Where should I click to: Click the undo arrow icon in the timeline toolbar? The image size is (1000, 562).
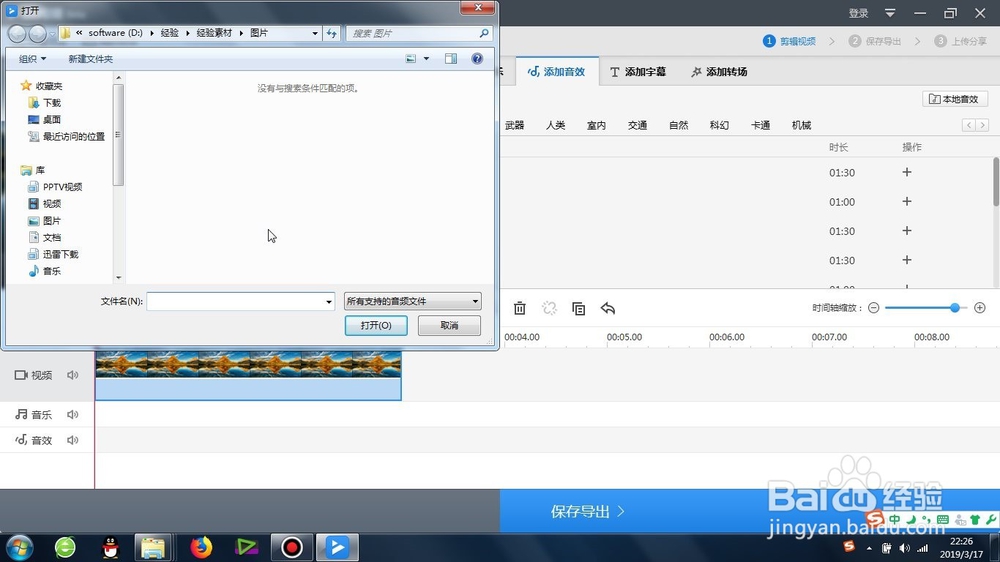tap(608, 308)
